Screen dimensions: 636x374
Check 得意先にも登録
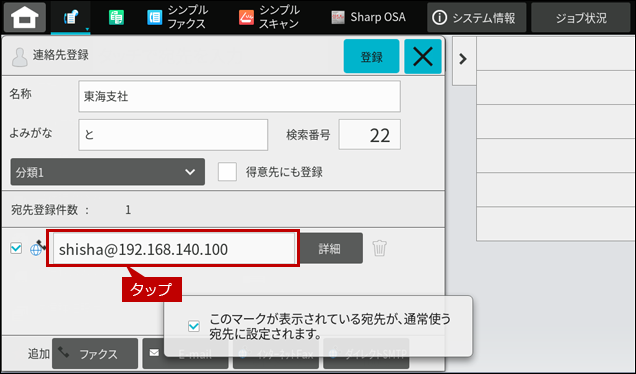[227, 172]
